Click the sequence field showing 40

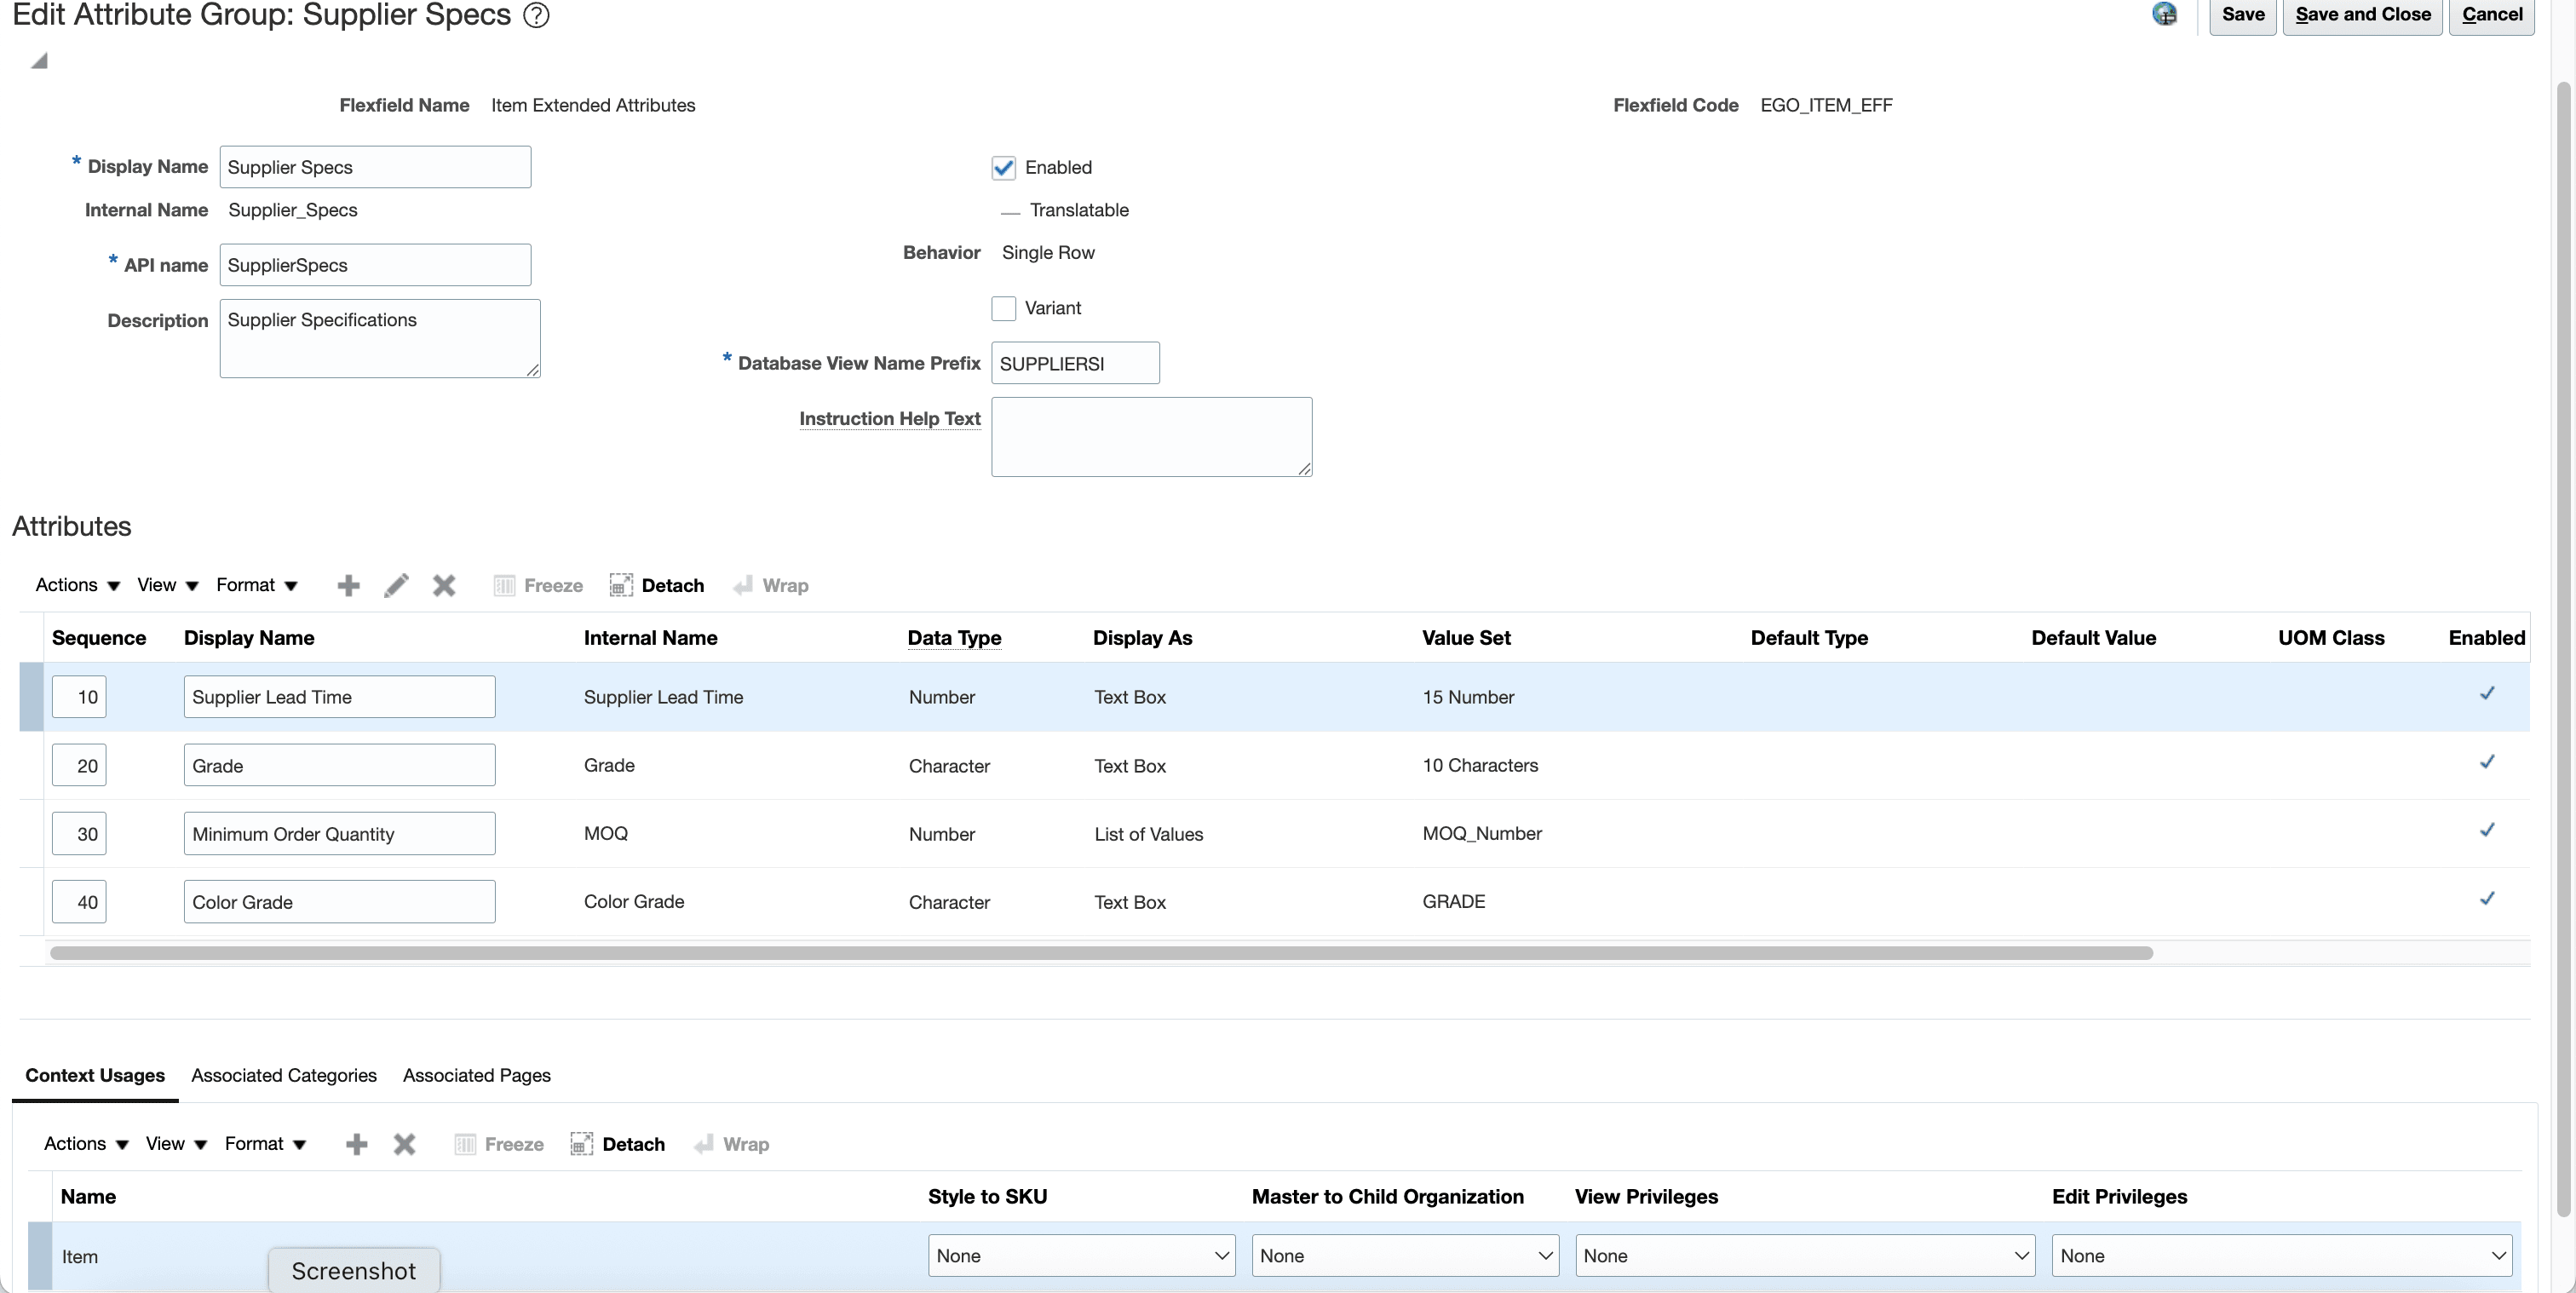79,902
